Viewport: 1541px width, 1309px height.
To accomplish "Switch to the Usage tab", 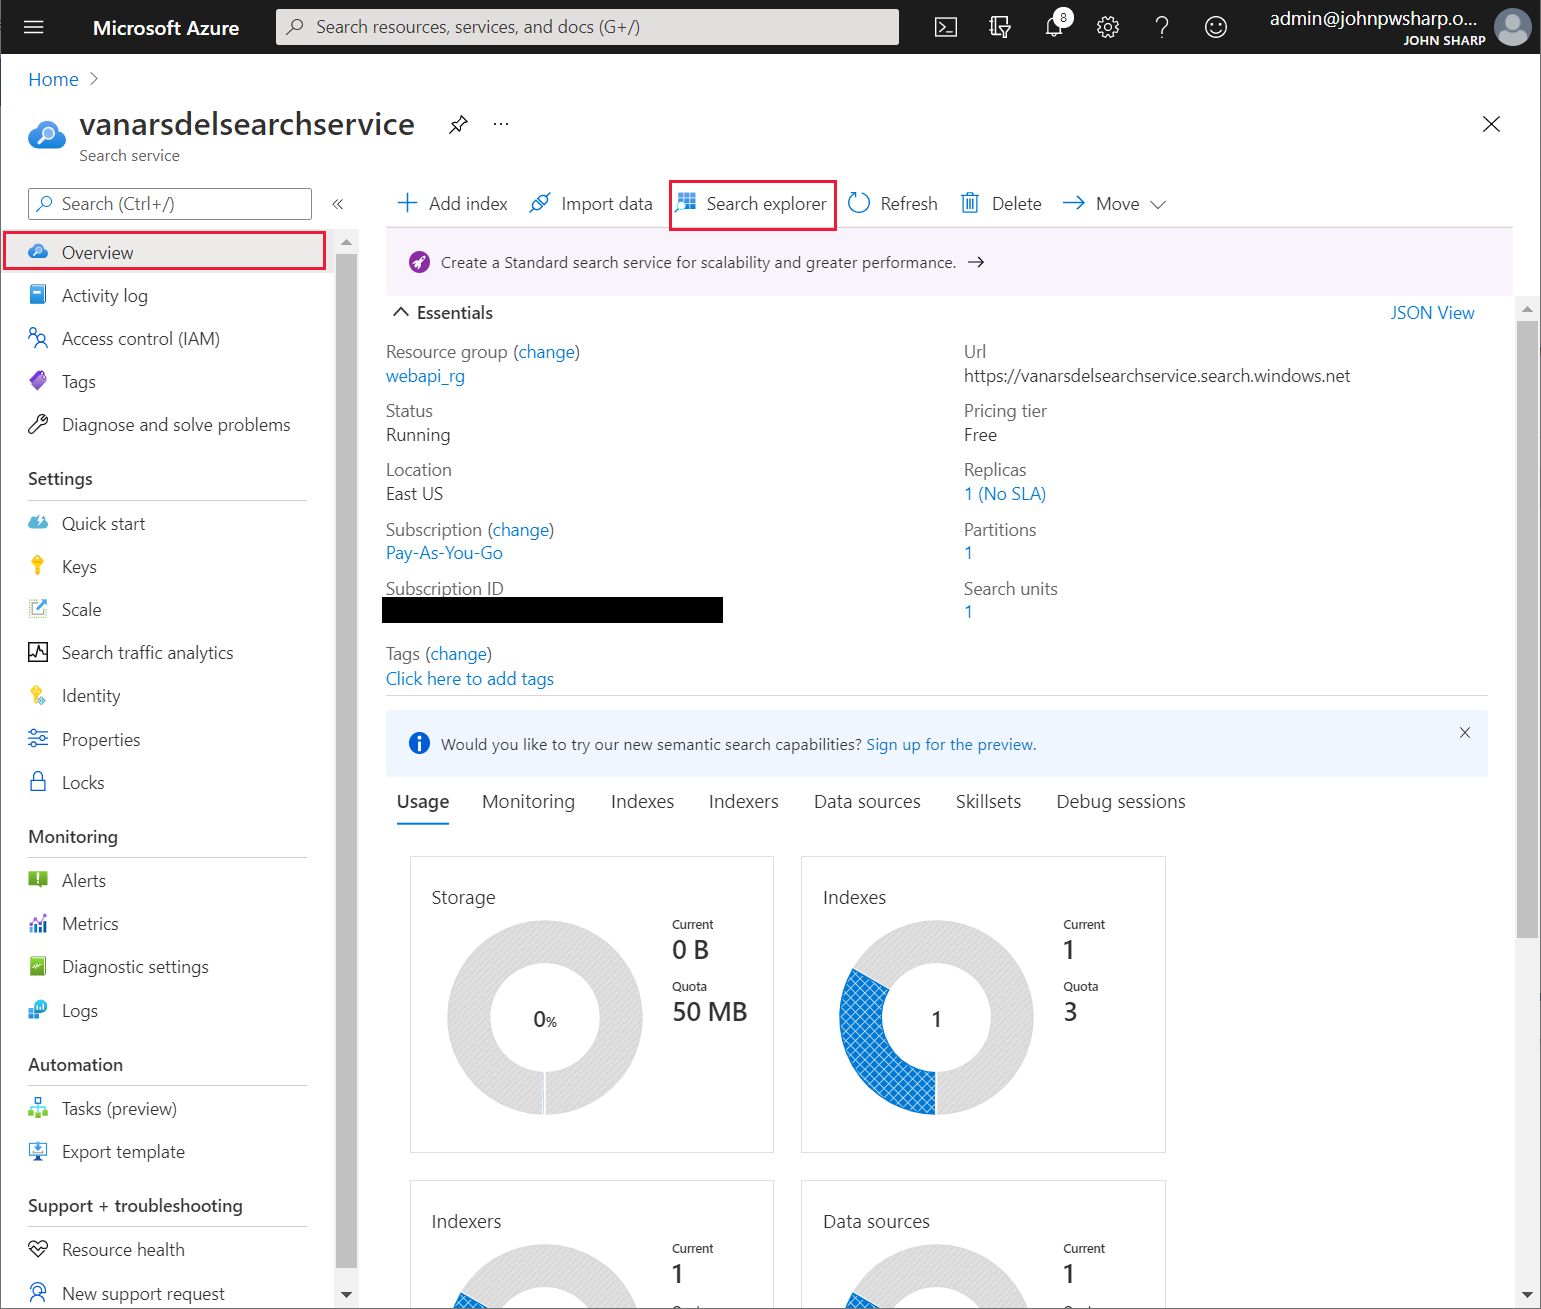I will pos(423,802).
